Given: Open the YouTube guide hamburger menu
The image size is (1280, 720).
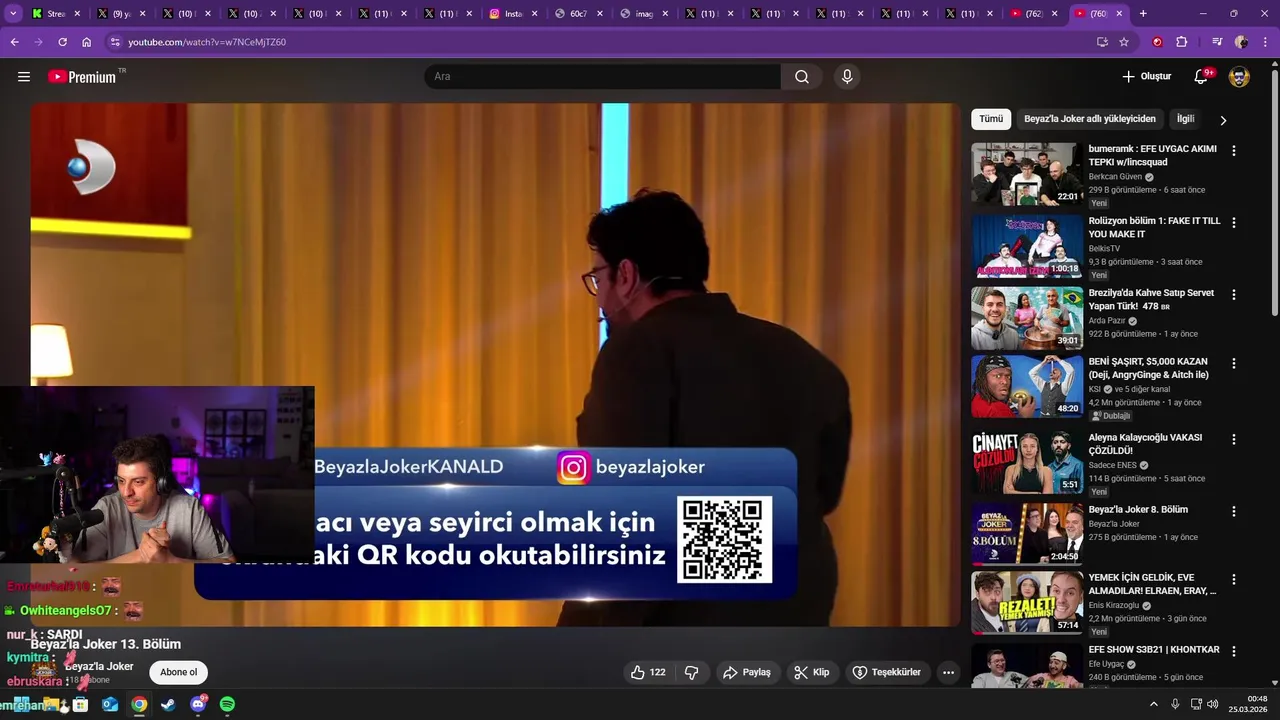Looking at the screenshot, I should click(x=24, y=77).
